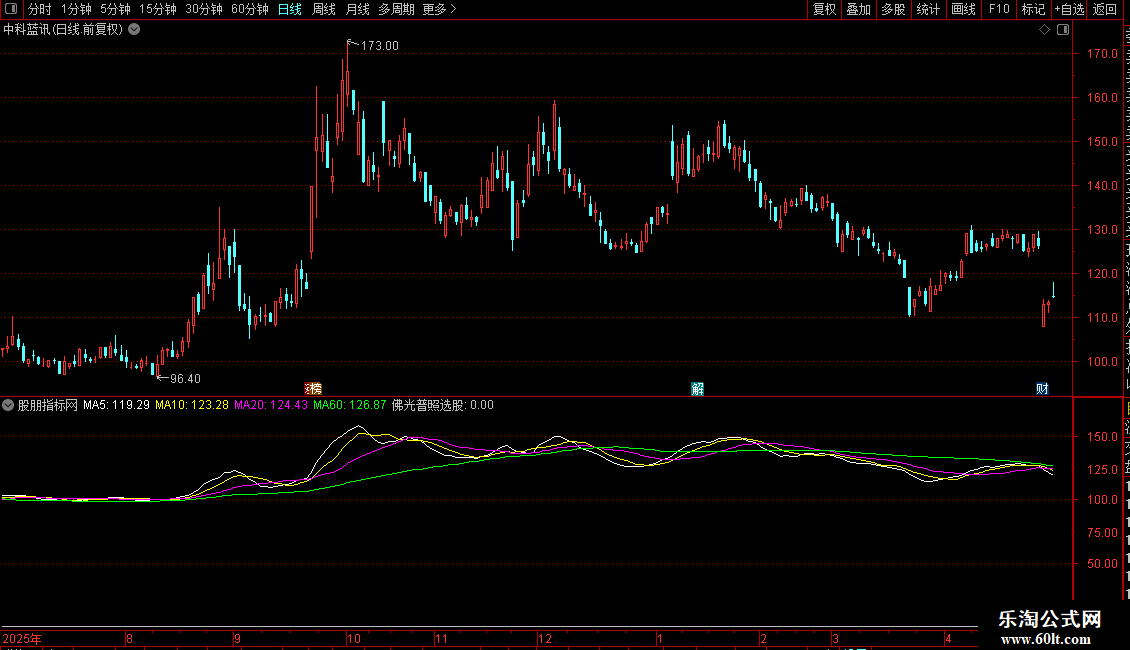Click the 标记 mark button
Screen dimensions: 1130x650
point(1033,9)
